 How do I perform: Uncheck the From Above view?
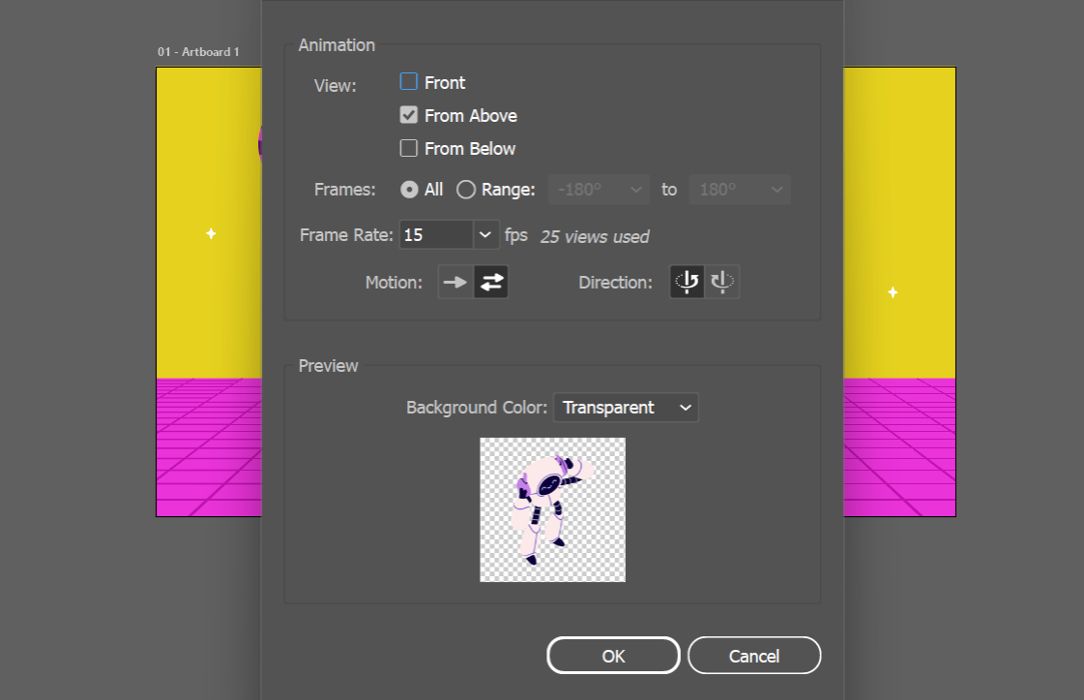408,114
